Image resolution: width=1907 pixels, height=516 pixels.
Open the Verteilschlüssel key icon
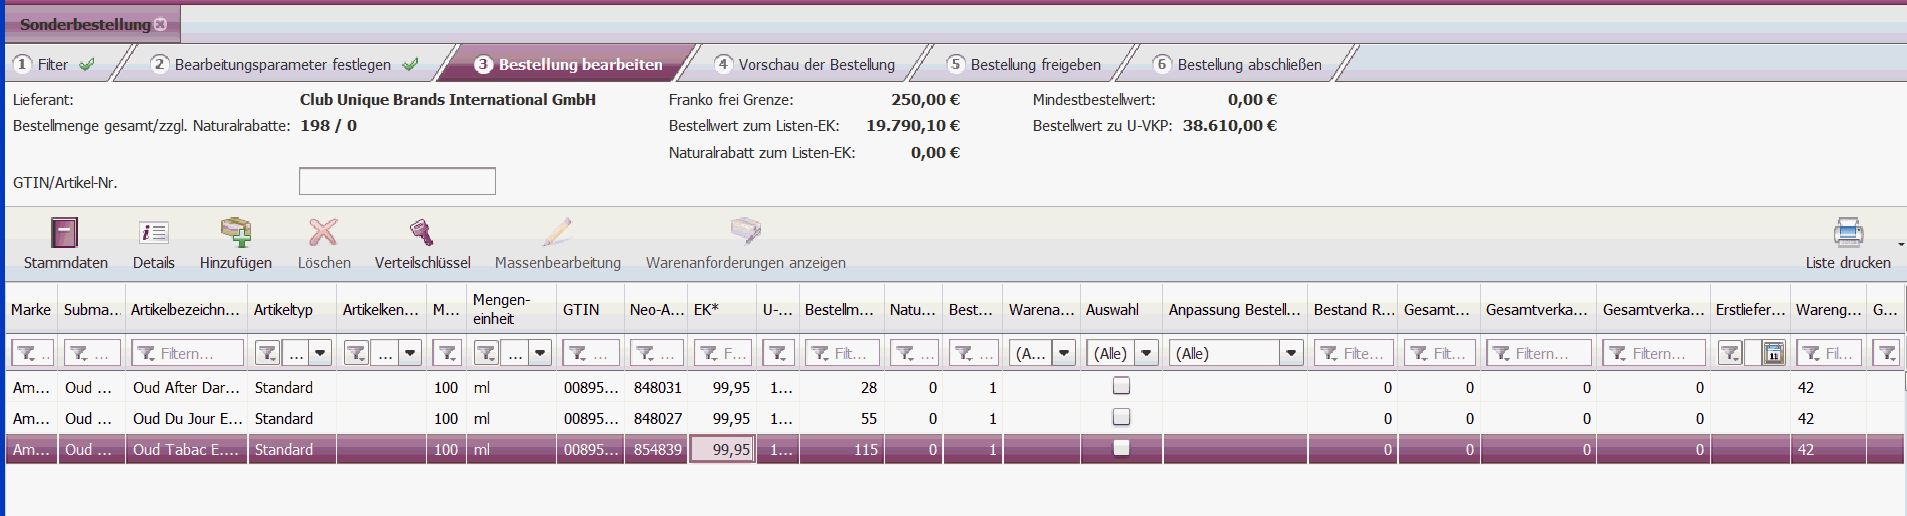point(421,232)
